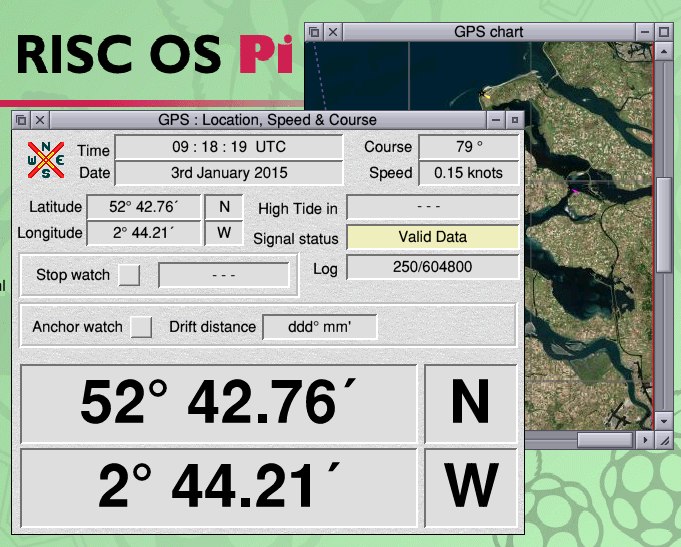Click the Log field showing 250/604800
The height and width of the screenshot is (547, 681).
point(433,267)
